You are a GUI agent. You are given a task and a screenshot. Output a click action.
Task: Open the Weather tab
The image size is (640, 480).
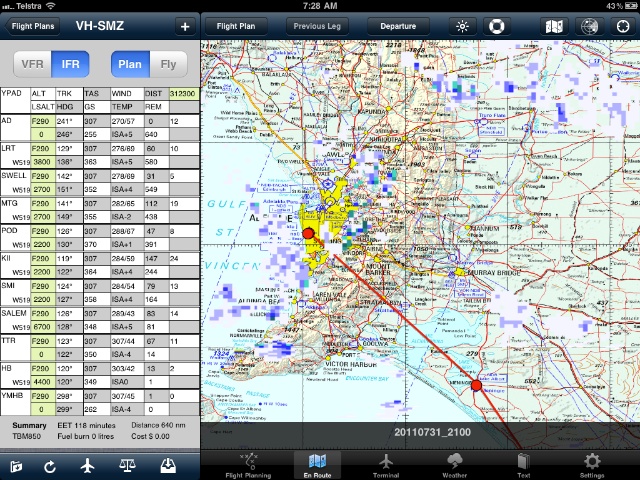(x=454, y=466)
